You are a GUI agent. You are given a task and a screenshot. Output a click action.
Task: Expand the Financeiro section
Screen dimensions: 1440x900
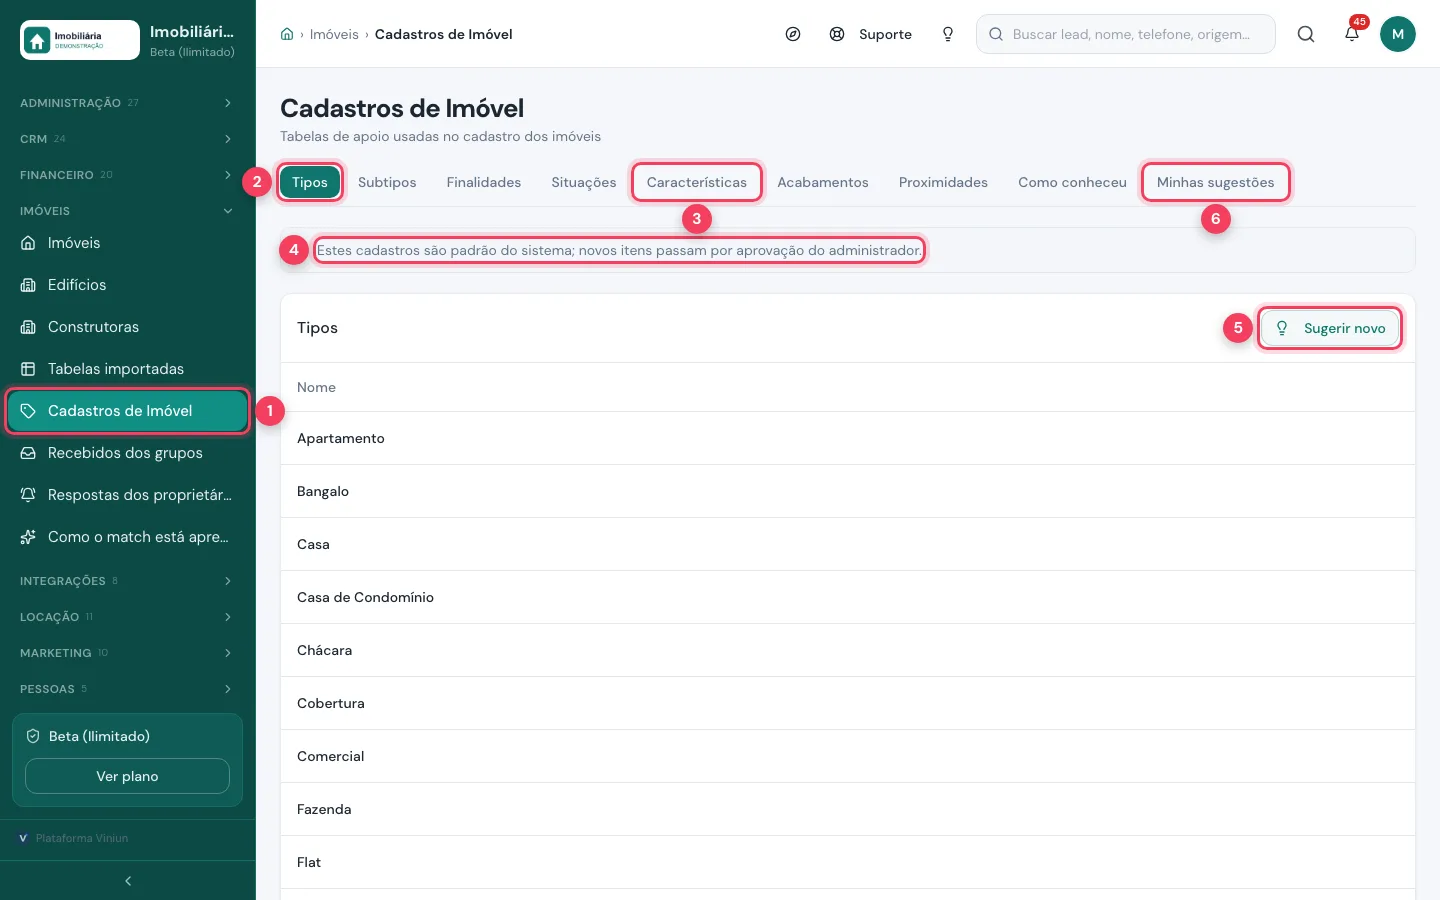click(128, 175)
